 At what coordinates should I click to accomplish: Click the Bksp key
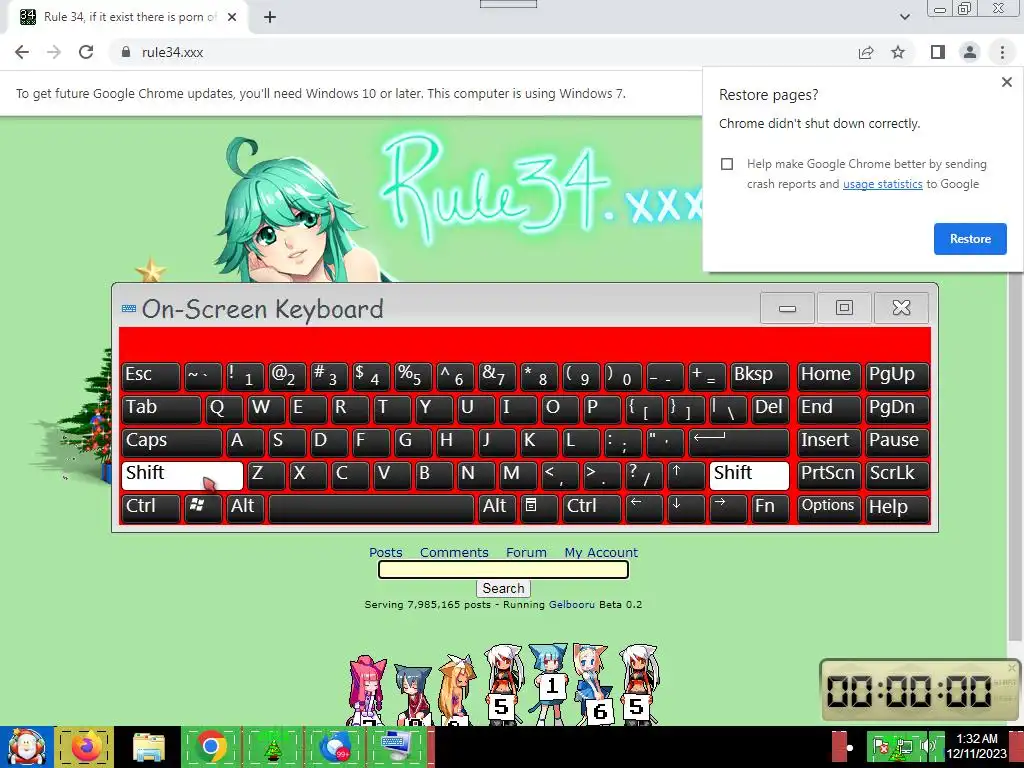759,376
